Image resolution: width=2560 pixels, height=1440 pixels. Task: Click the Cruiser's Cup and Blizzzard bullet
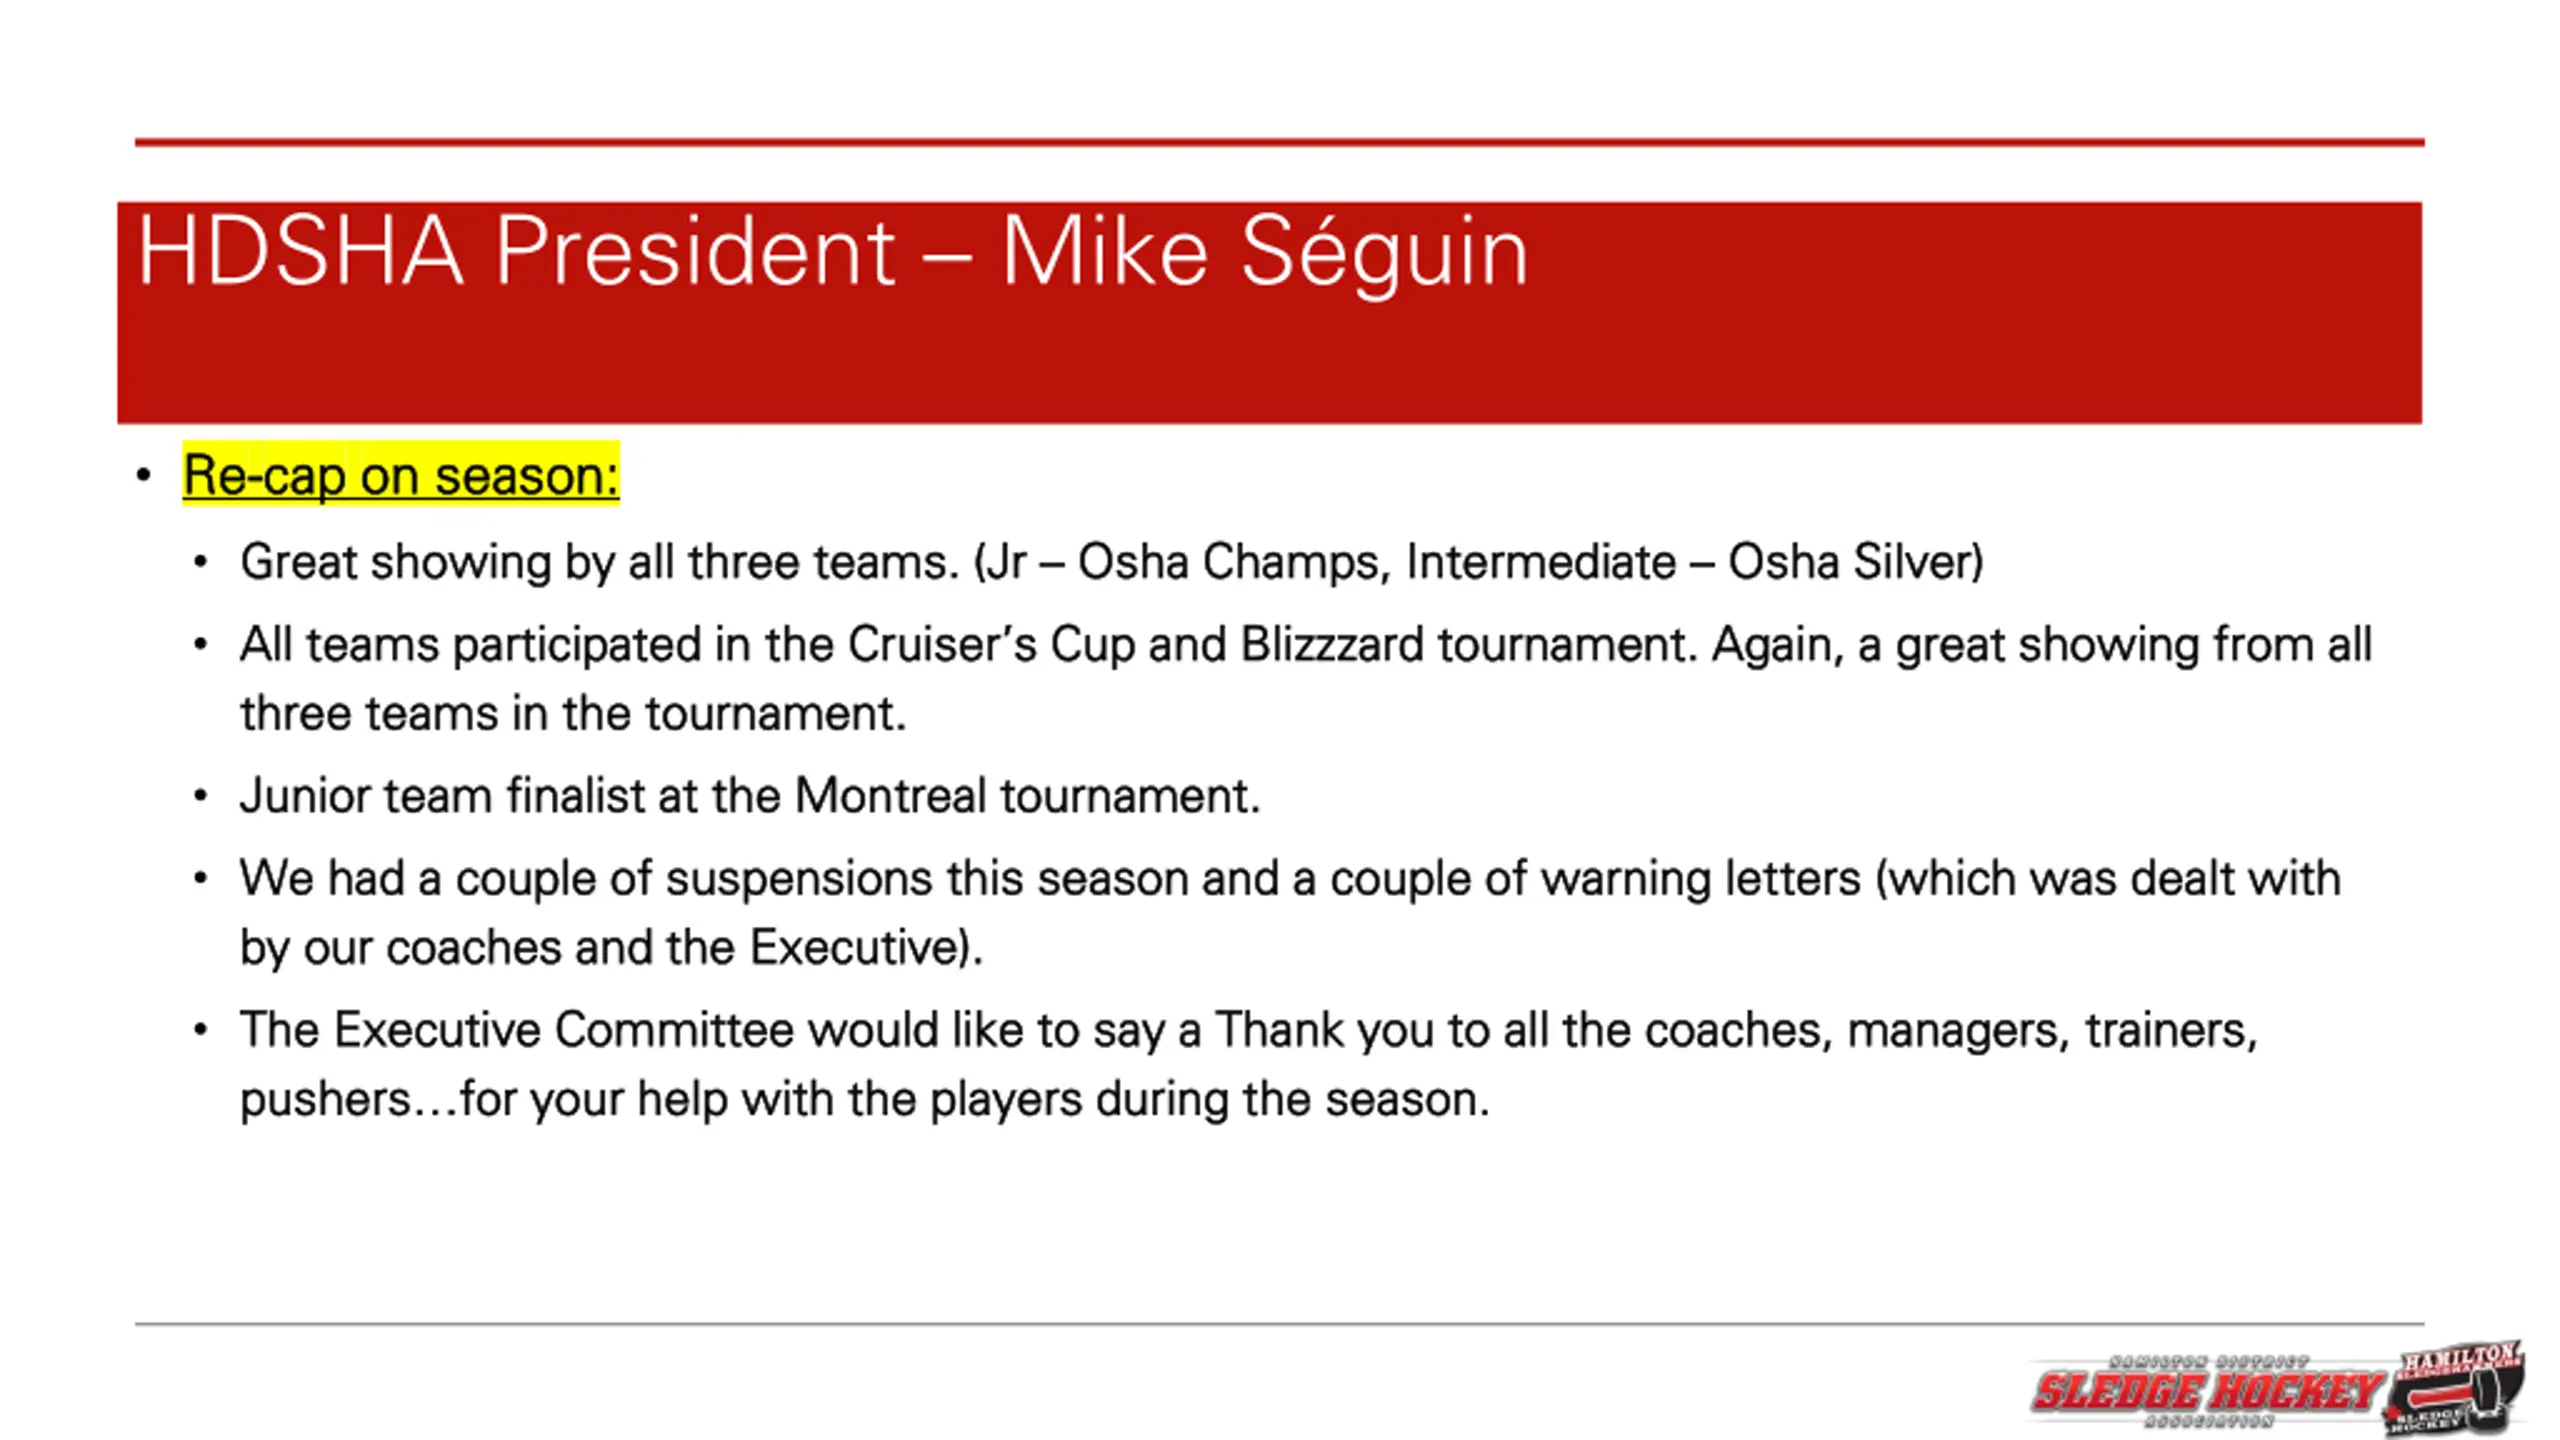coord(1306,679)
